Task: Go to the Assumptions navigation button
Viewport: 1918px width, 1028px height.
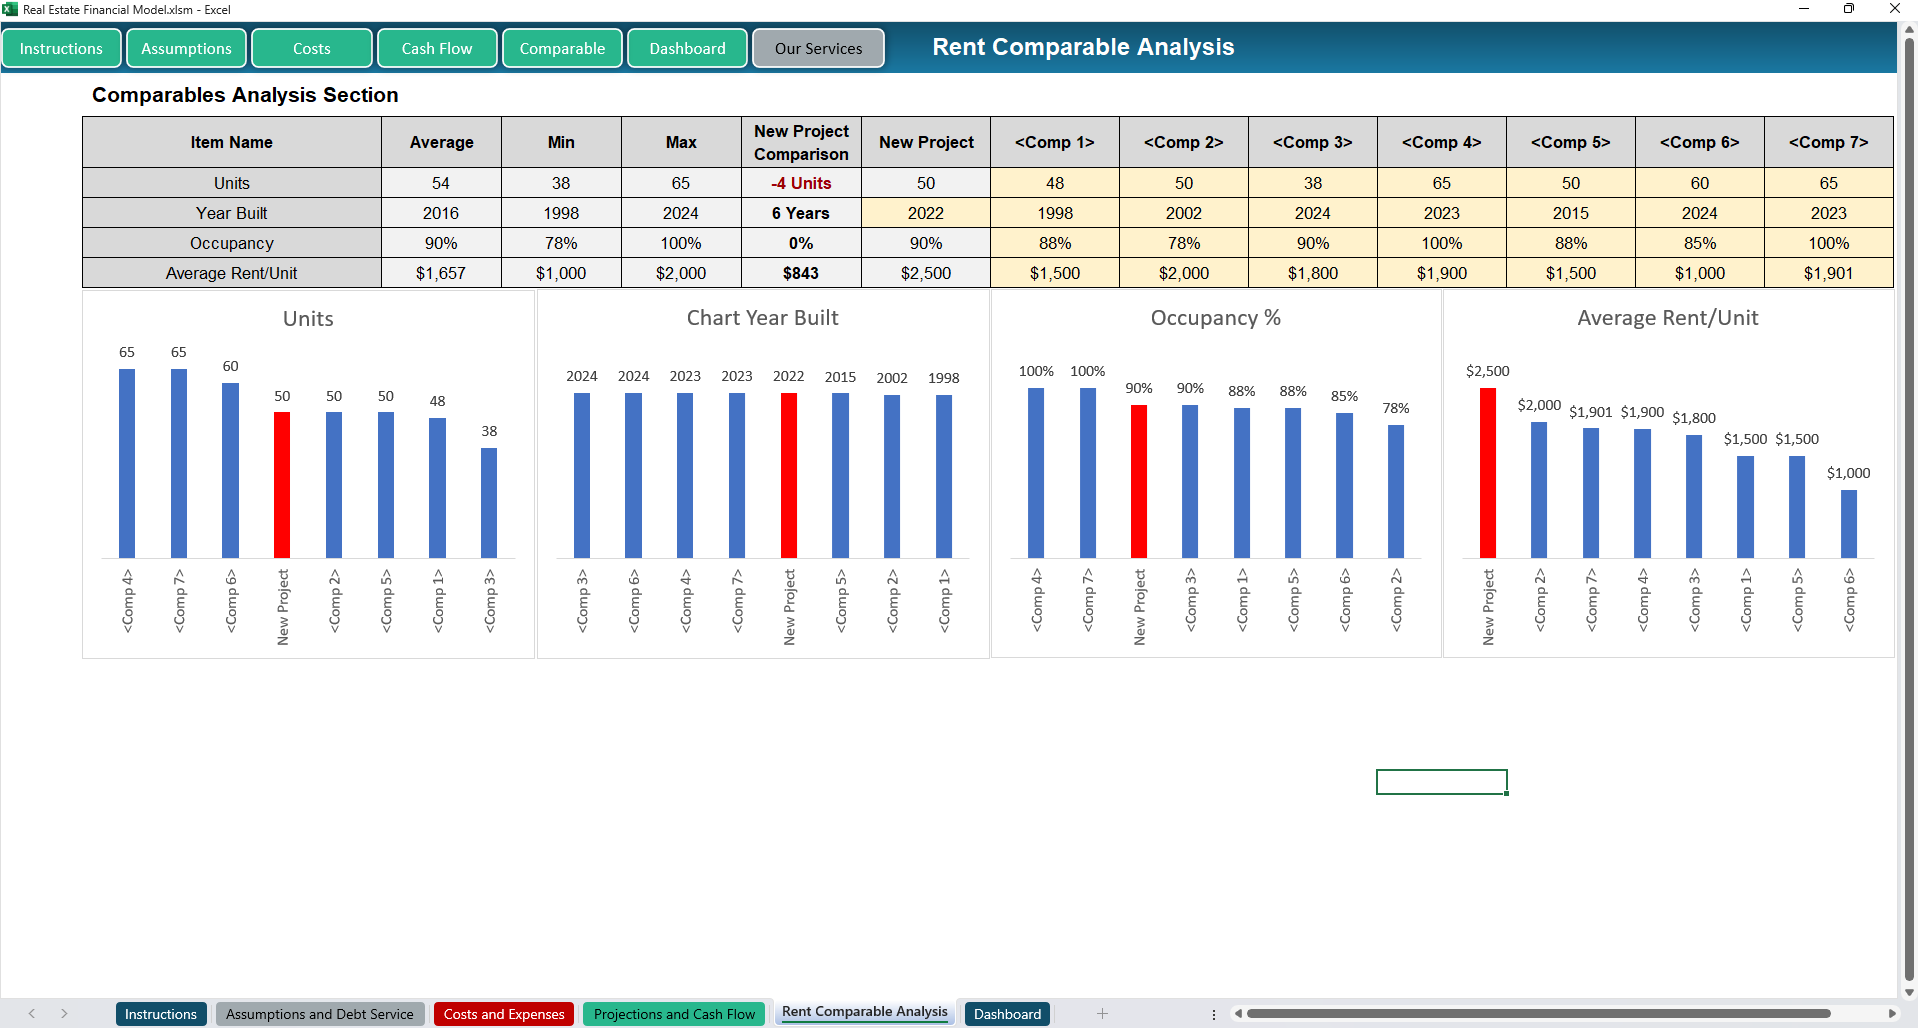Action: click(x=186, y=48)
